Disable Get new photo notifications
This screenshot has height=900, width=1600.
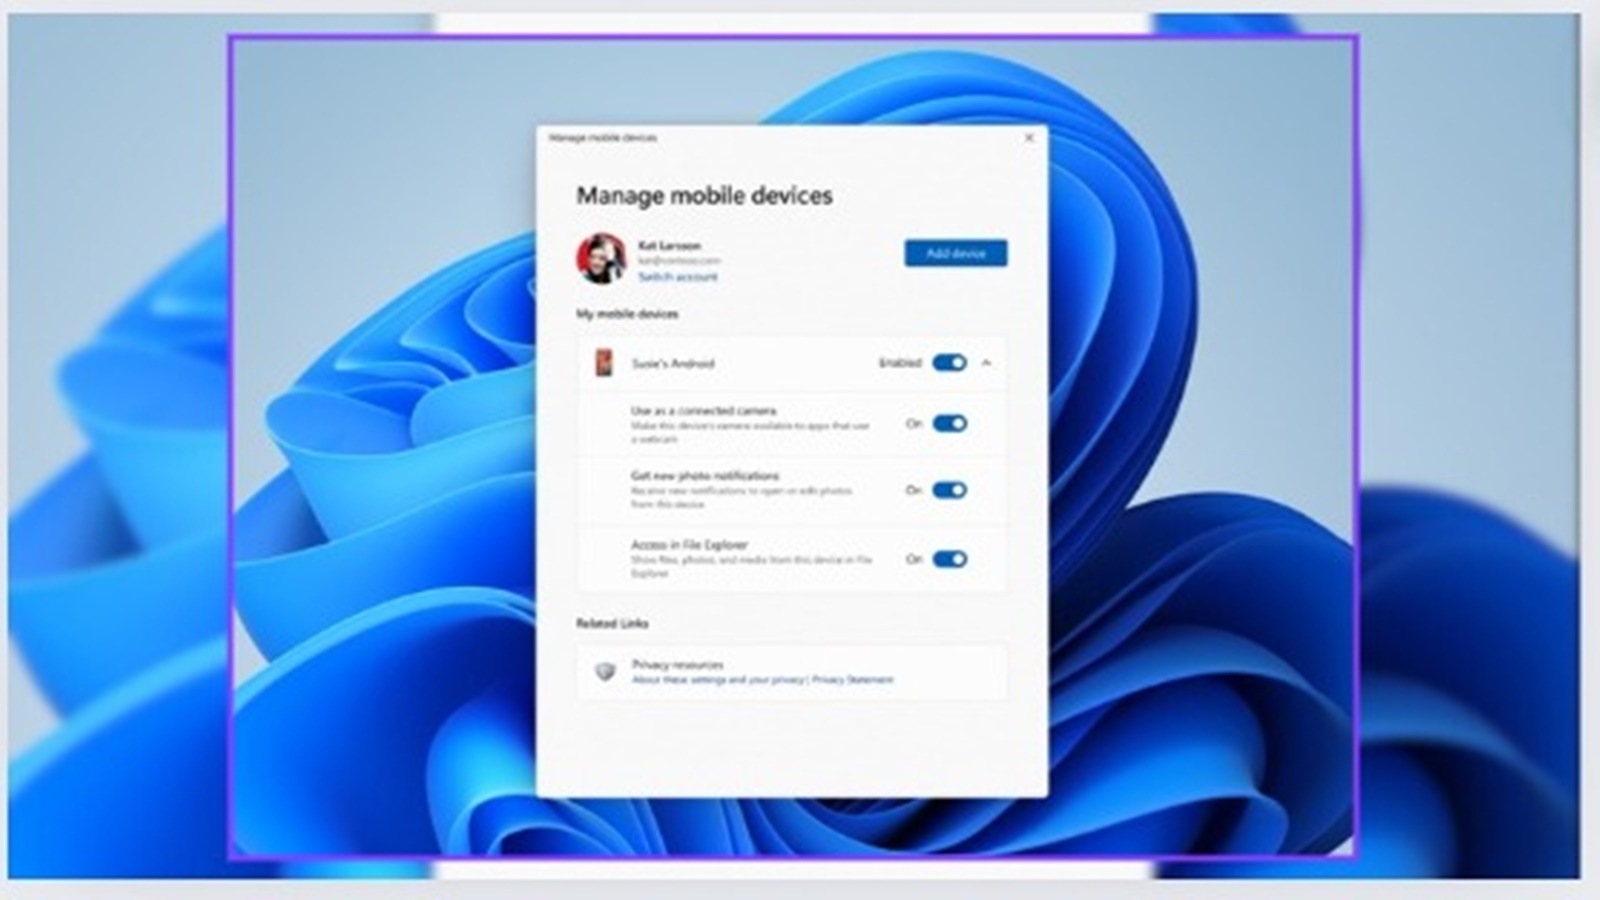[948, 490]
